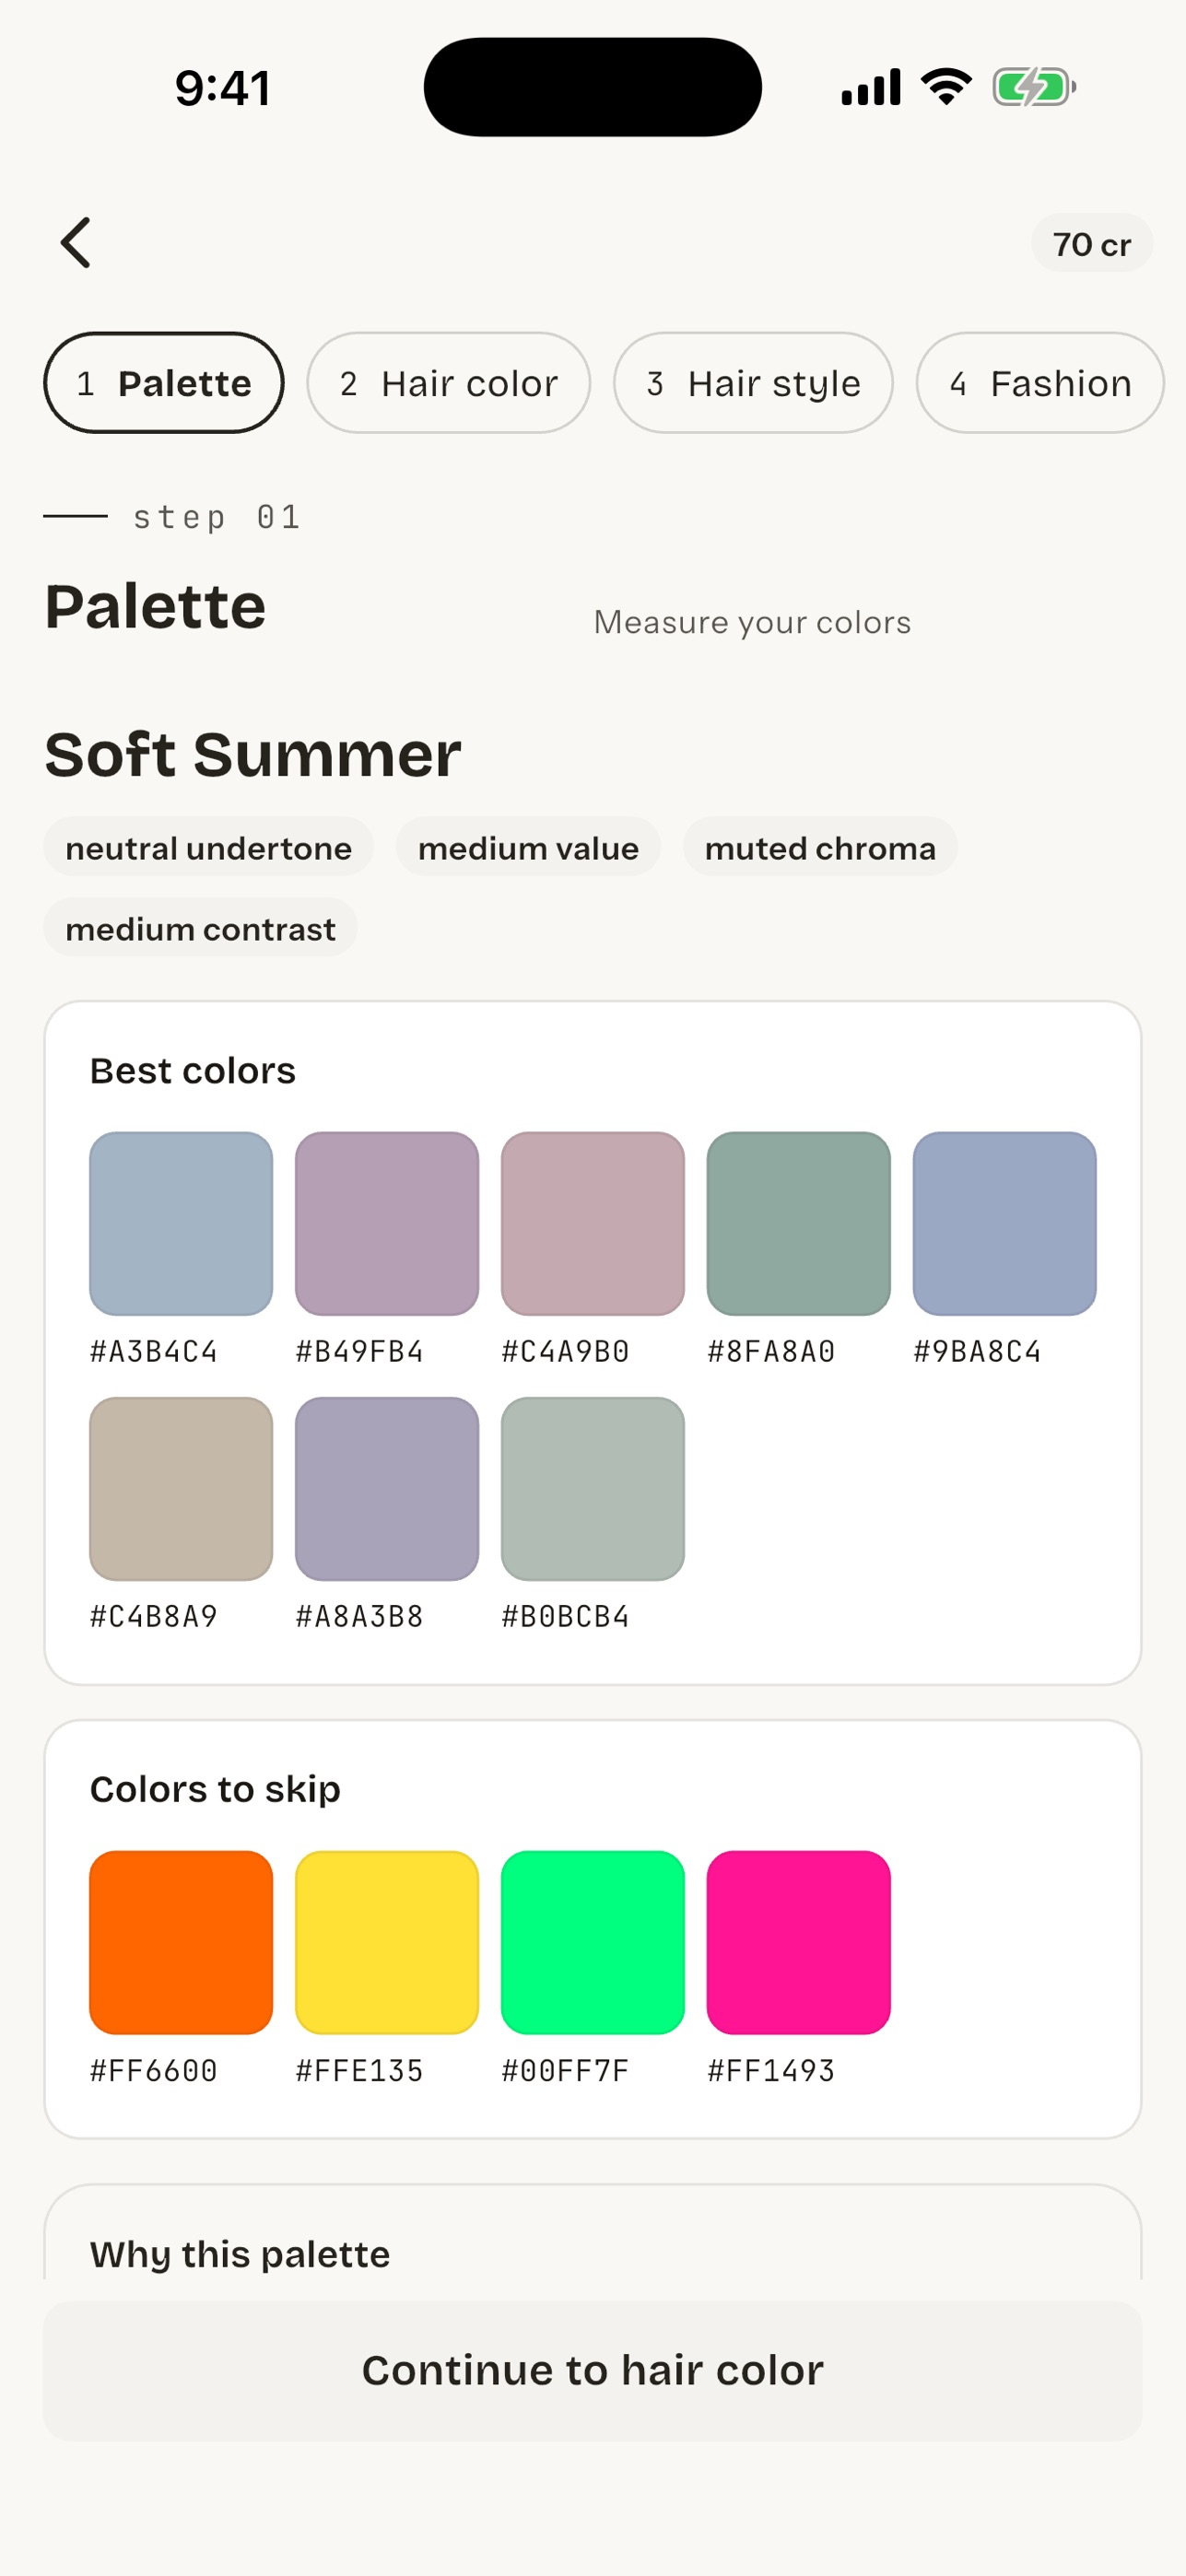Viewport: 1186px width, 2576px height.
Task: Select the Palette step tab
Action: pos(164,383)
